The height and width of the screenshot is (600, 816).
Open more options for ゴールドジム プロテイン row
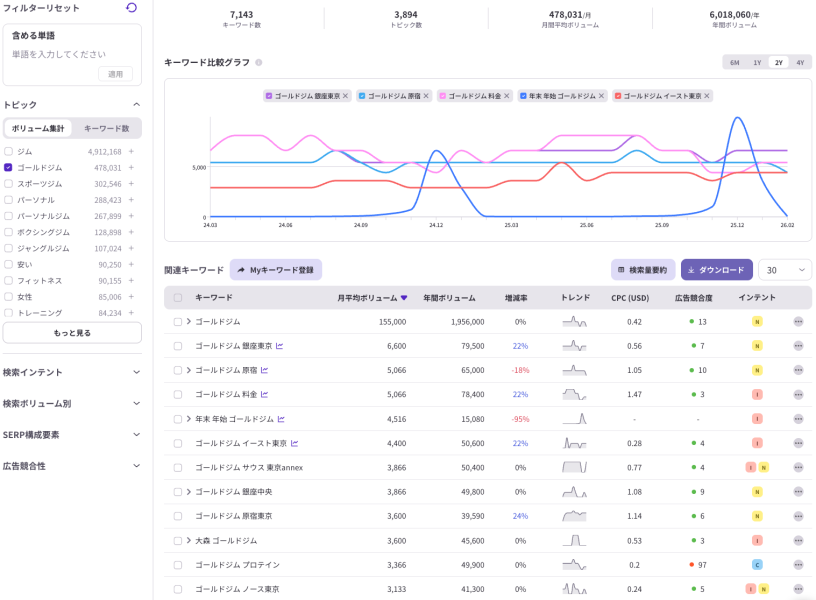798,565
